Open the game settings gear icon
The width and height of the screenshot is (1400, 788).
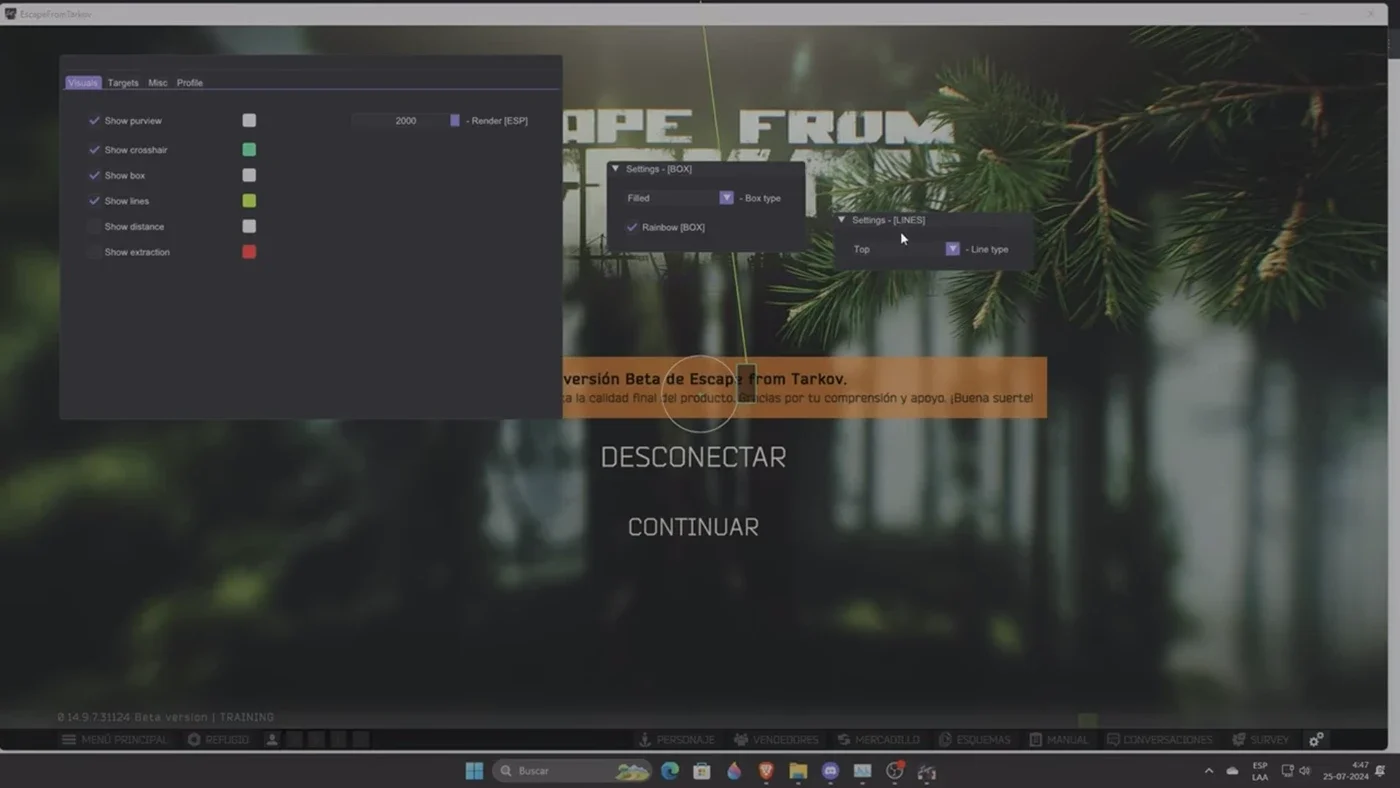[1316, 739]
